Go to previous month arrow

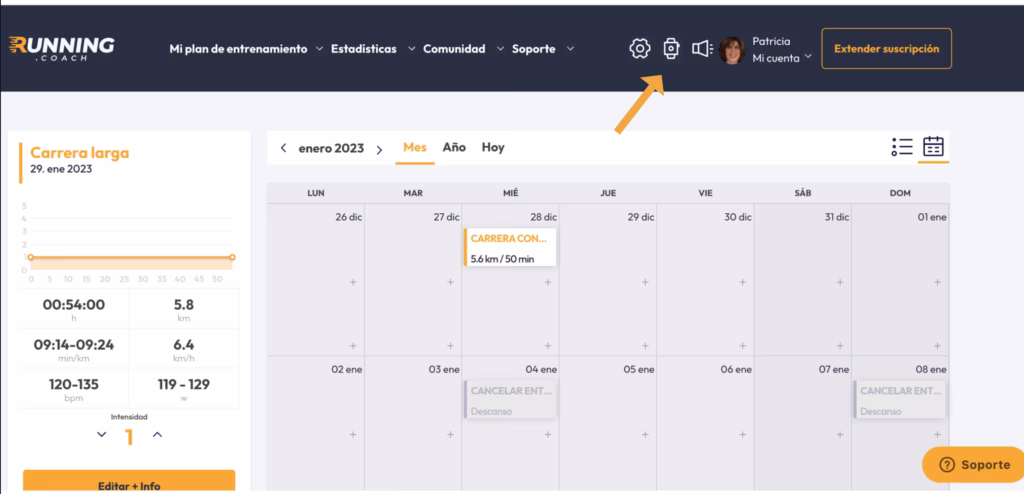coord(283,148)
